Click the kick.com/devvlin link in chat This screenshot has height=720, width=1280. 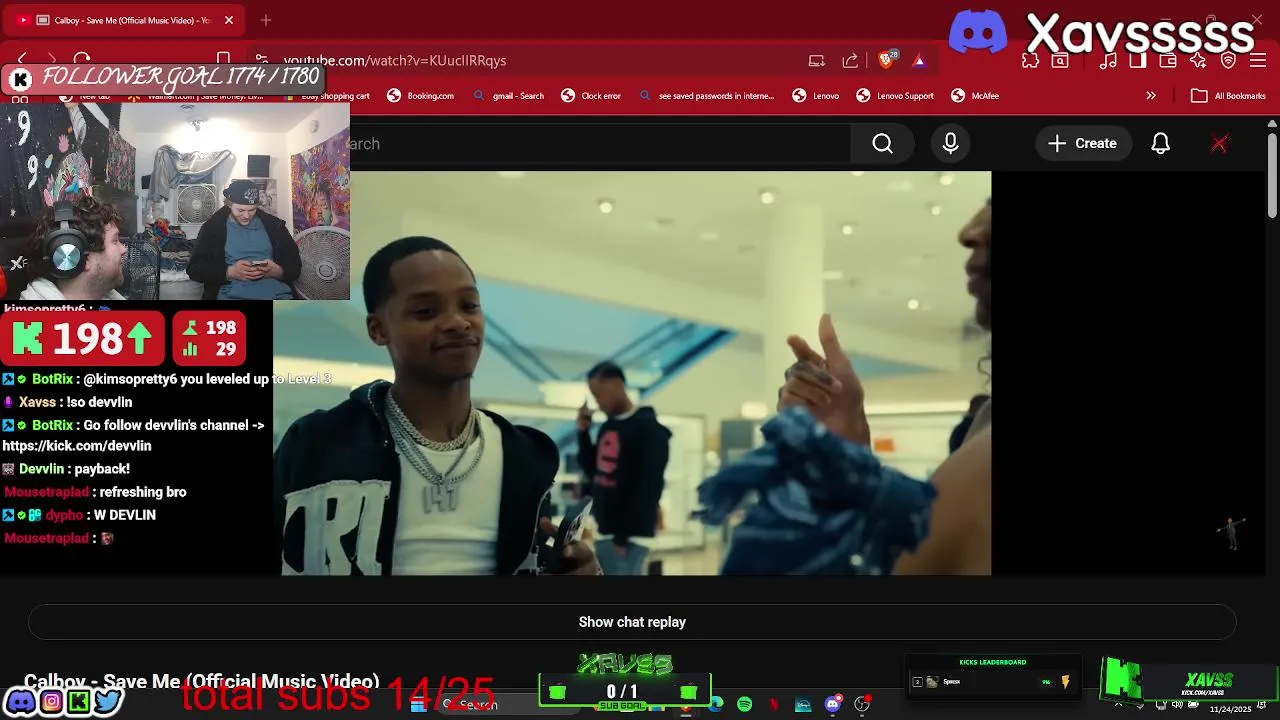click(77, 446)
